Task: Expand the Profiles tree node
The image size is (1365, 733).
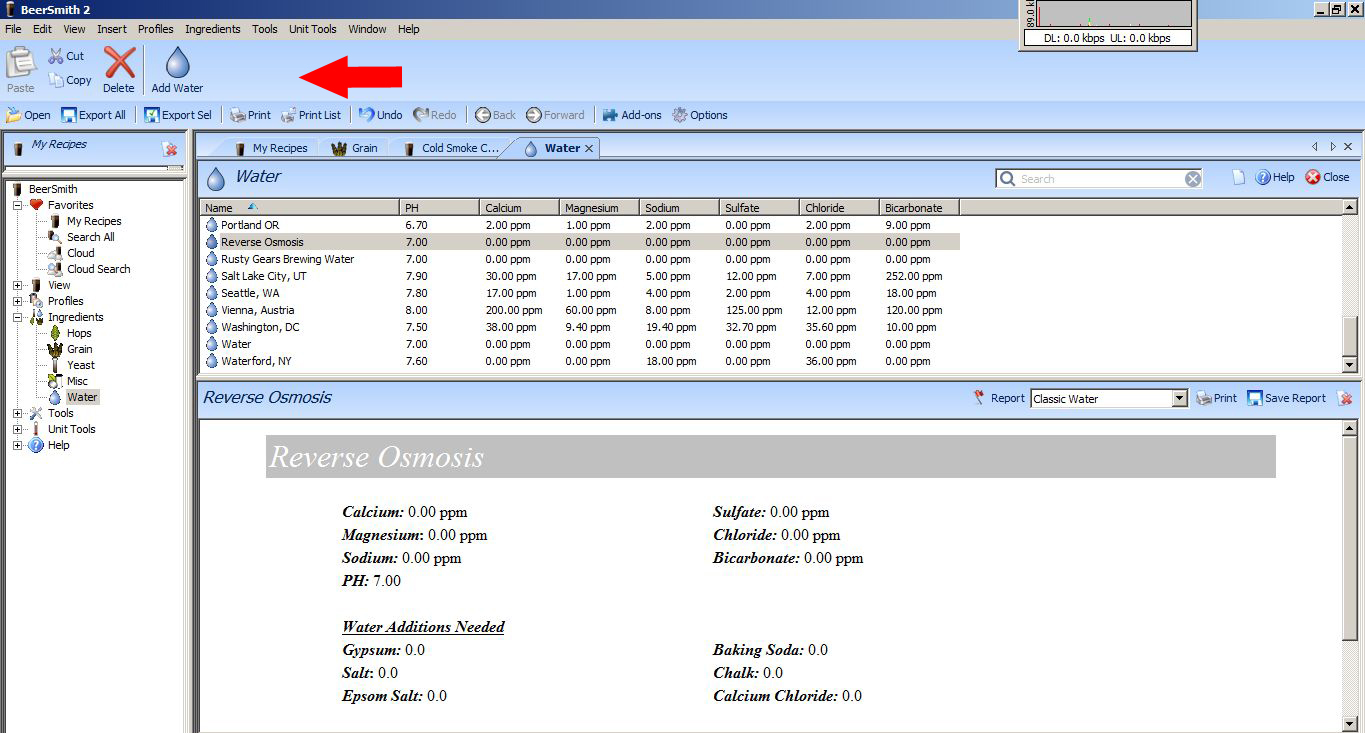Action: tap(18, 301)
